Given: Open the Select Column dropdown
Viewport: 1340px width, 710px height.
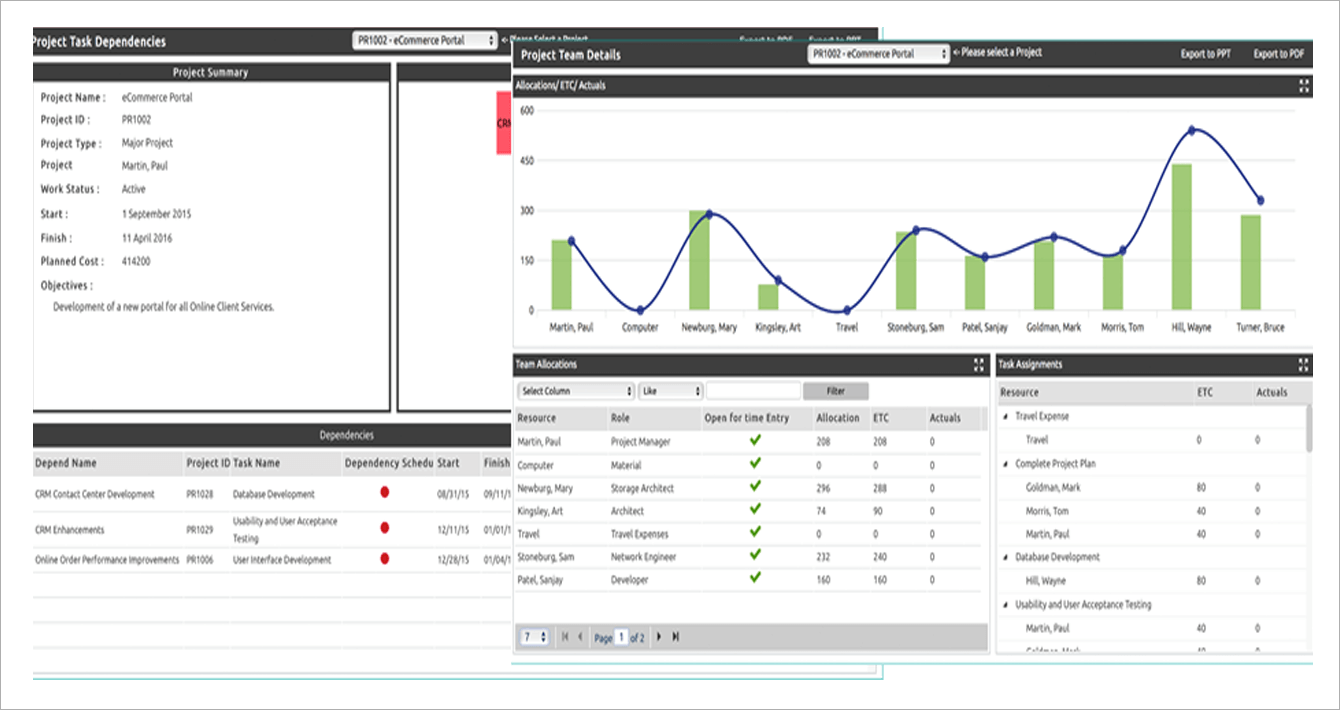Looking at the screenshot, I should pyautogui.click(x=575, y=391).
